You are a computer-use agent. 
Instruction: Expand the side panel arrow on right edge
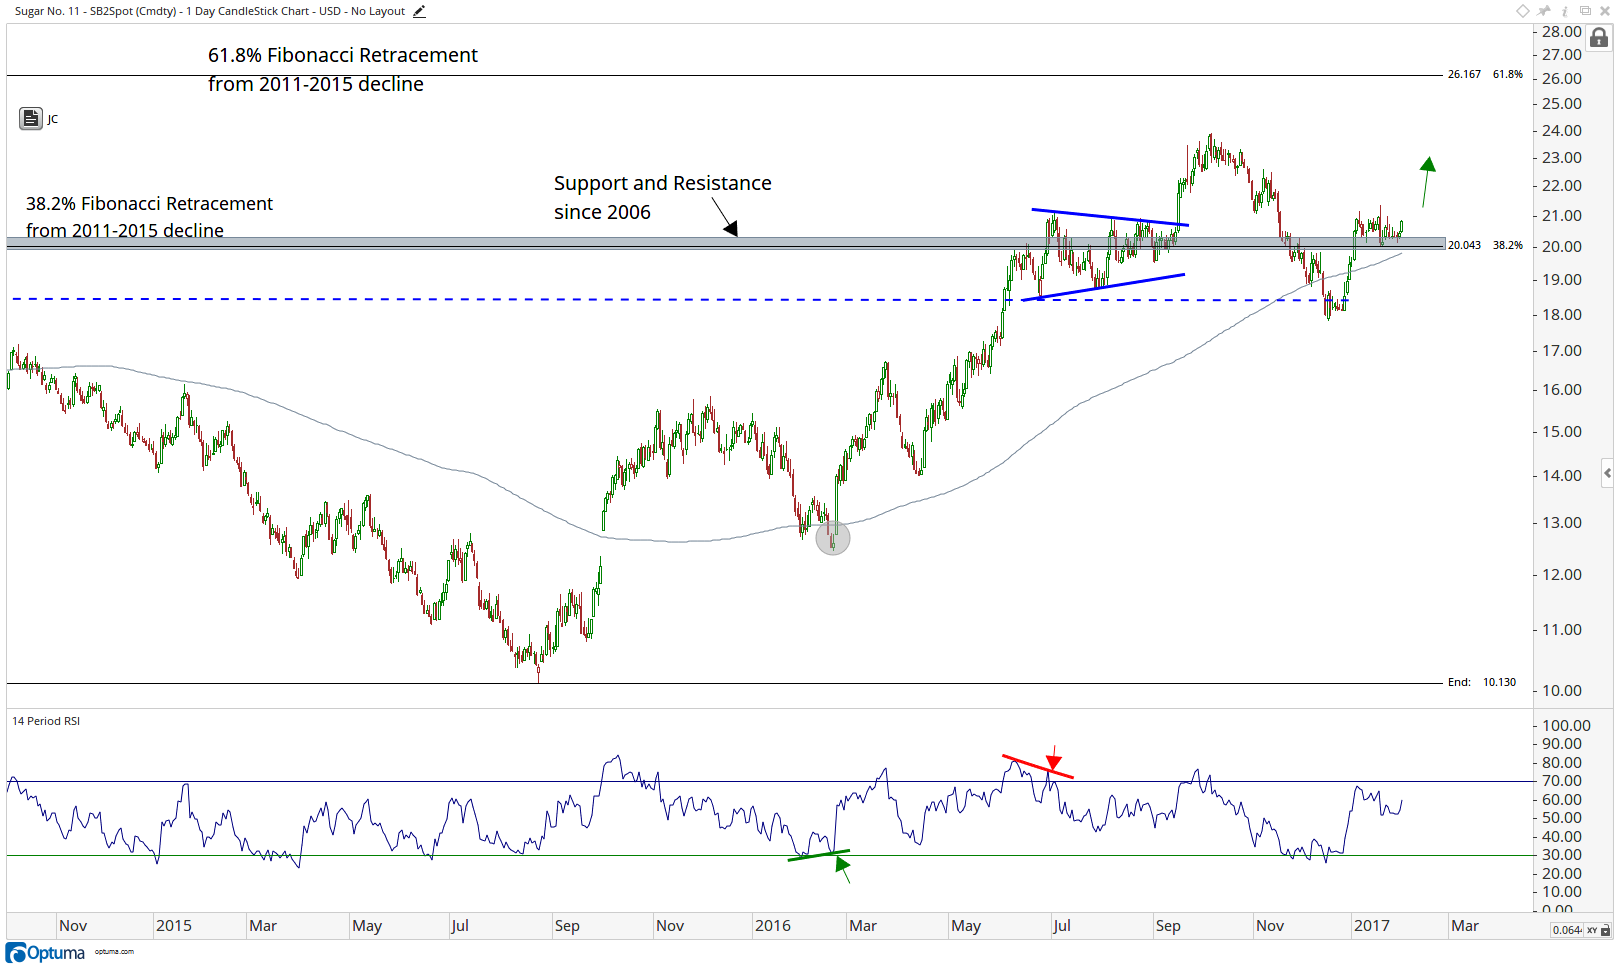1607,473
